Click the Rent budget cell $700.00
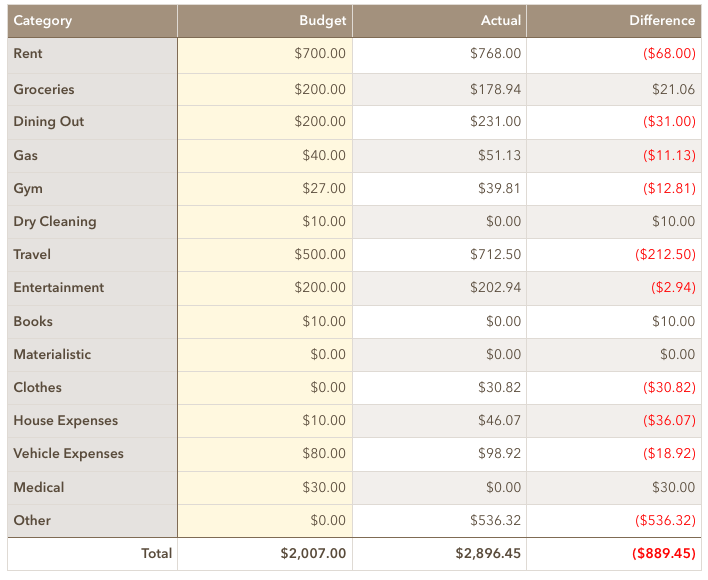The width and height of the screenshot is (708, 580). click(x=265, y=55)
